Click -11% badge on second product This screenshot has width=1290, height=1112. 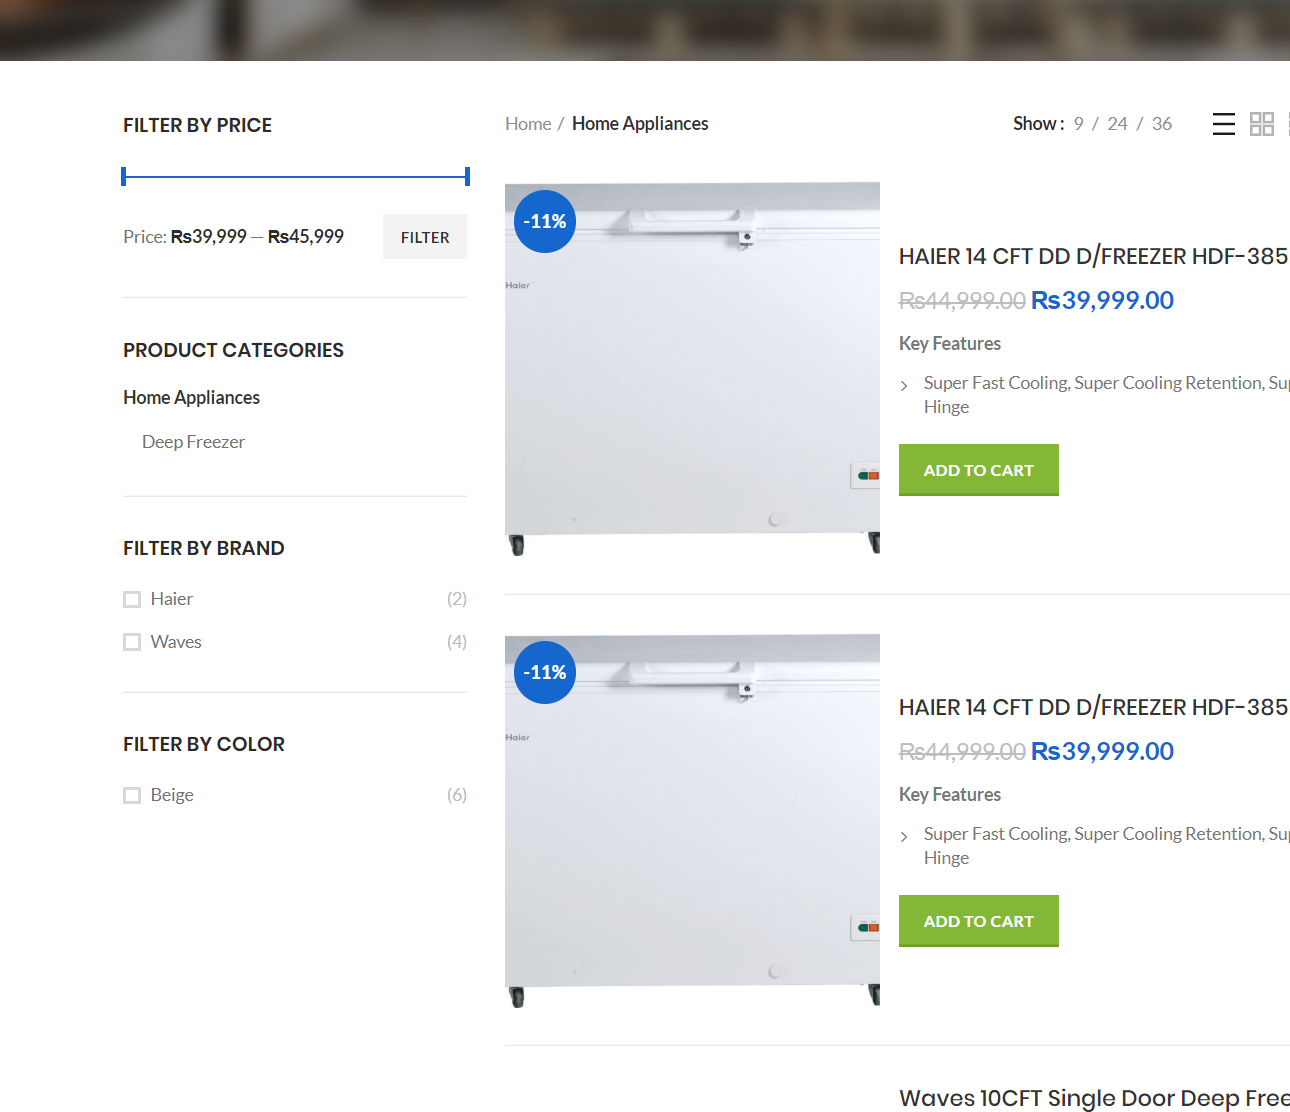[545, 672]
